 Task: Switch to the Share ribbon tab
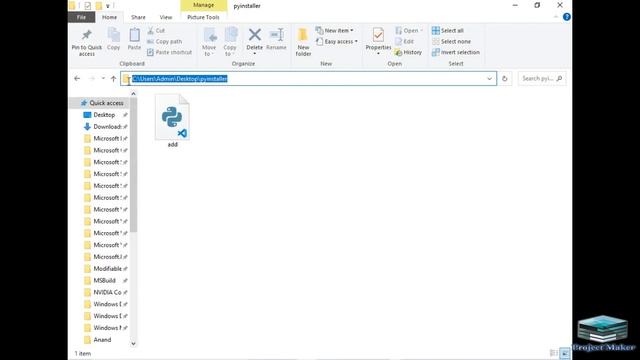tap(138, 17)
